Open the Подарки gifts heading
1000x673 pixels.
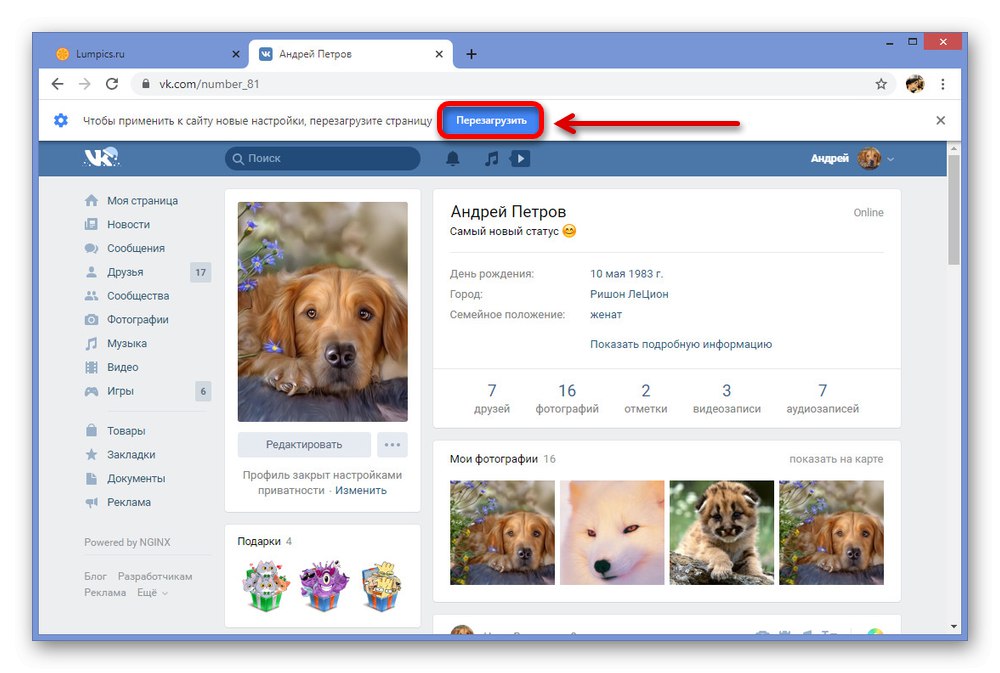point(259,541)
